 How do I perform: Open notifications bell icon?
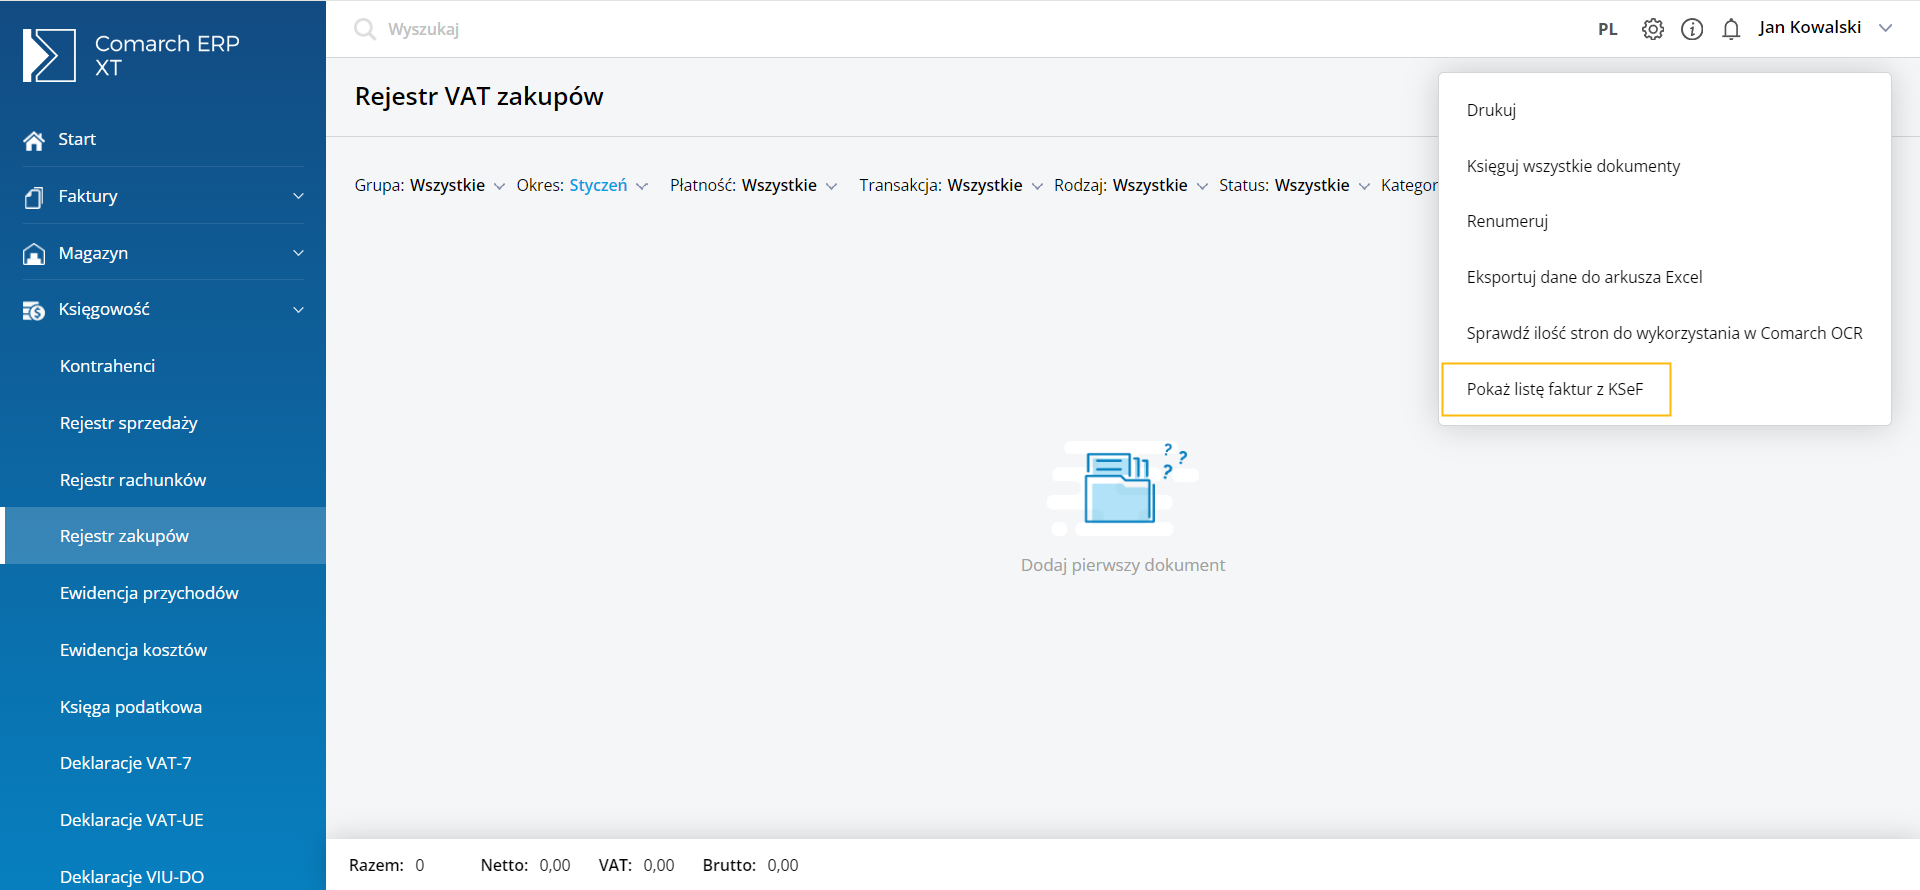[x=1731, y=29]
